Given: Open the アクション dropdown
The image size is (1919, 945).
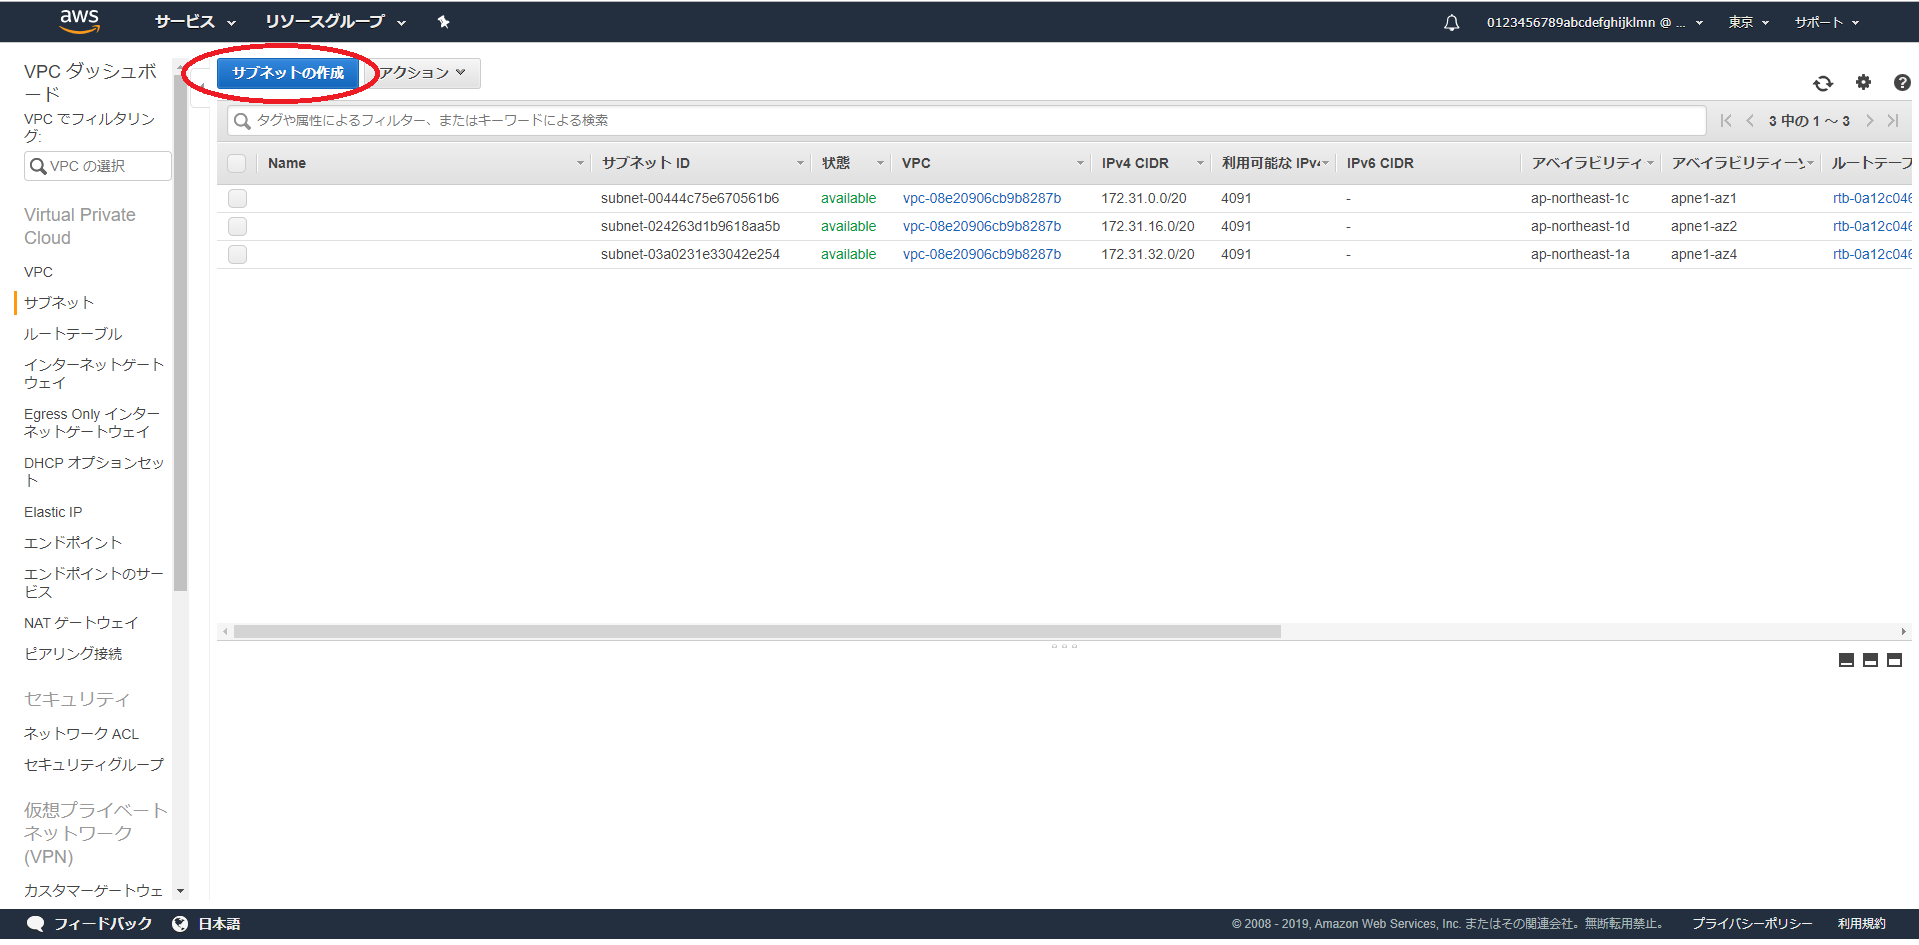Looking at the screenshot, I should click(x=424, y=73).
